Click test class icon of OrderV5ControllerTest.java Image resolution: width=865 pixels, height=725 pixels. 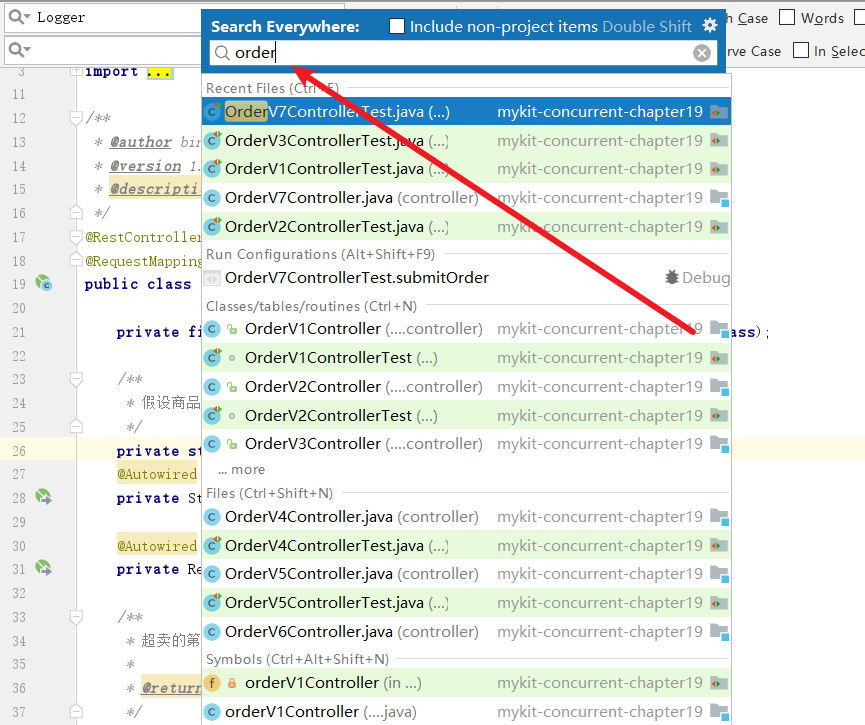[212, 602]
